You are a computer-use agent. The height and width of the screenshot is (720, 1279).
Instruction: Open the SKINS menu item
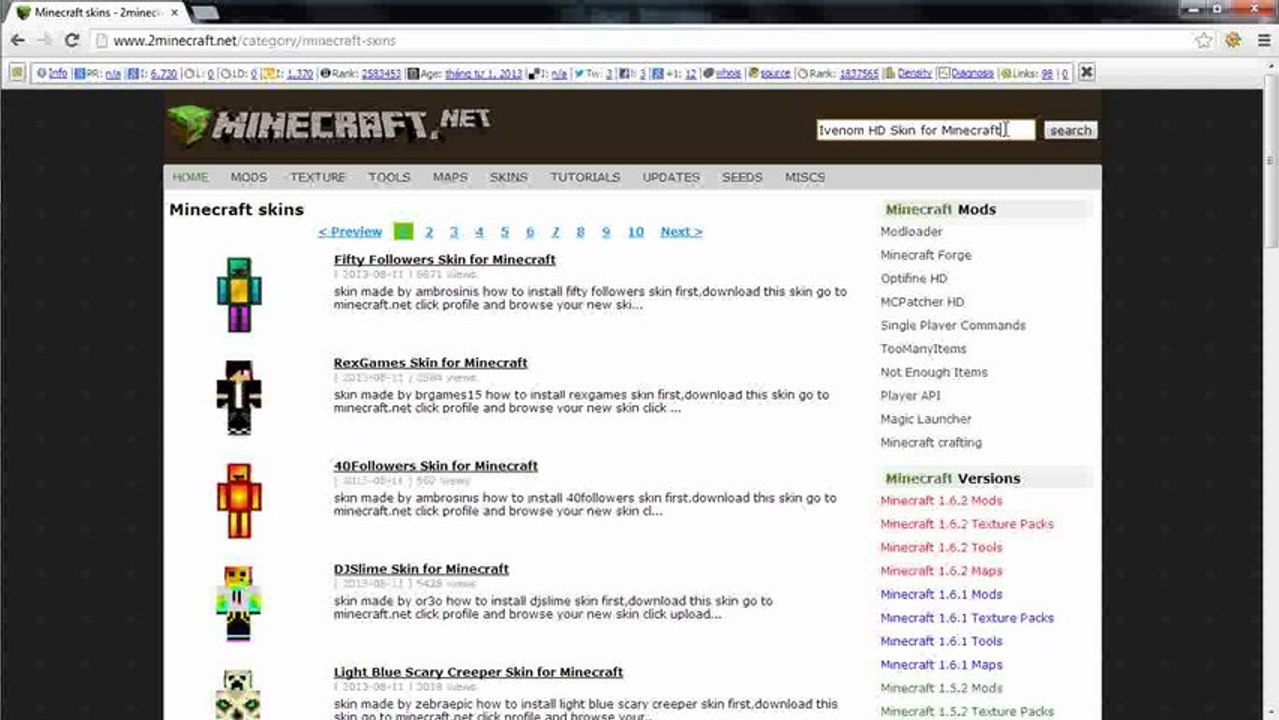(x=508, y=177)
